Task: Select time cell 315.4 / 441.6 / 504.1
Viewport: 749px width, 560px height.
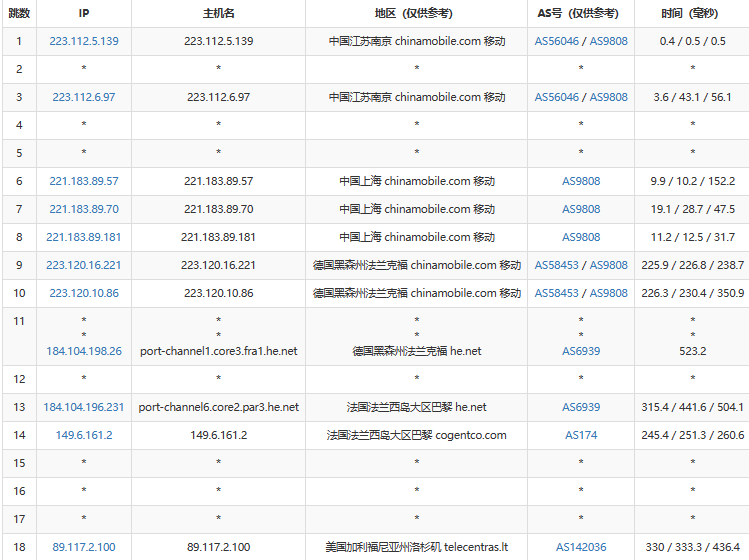Action: click(692, 407)
